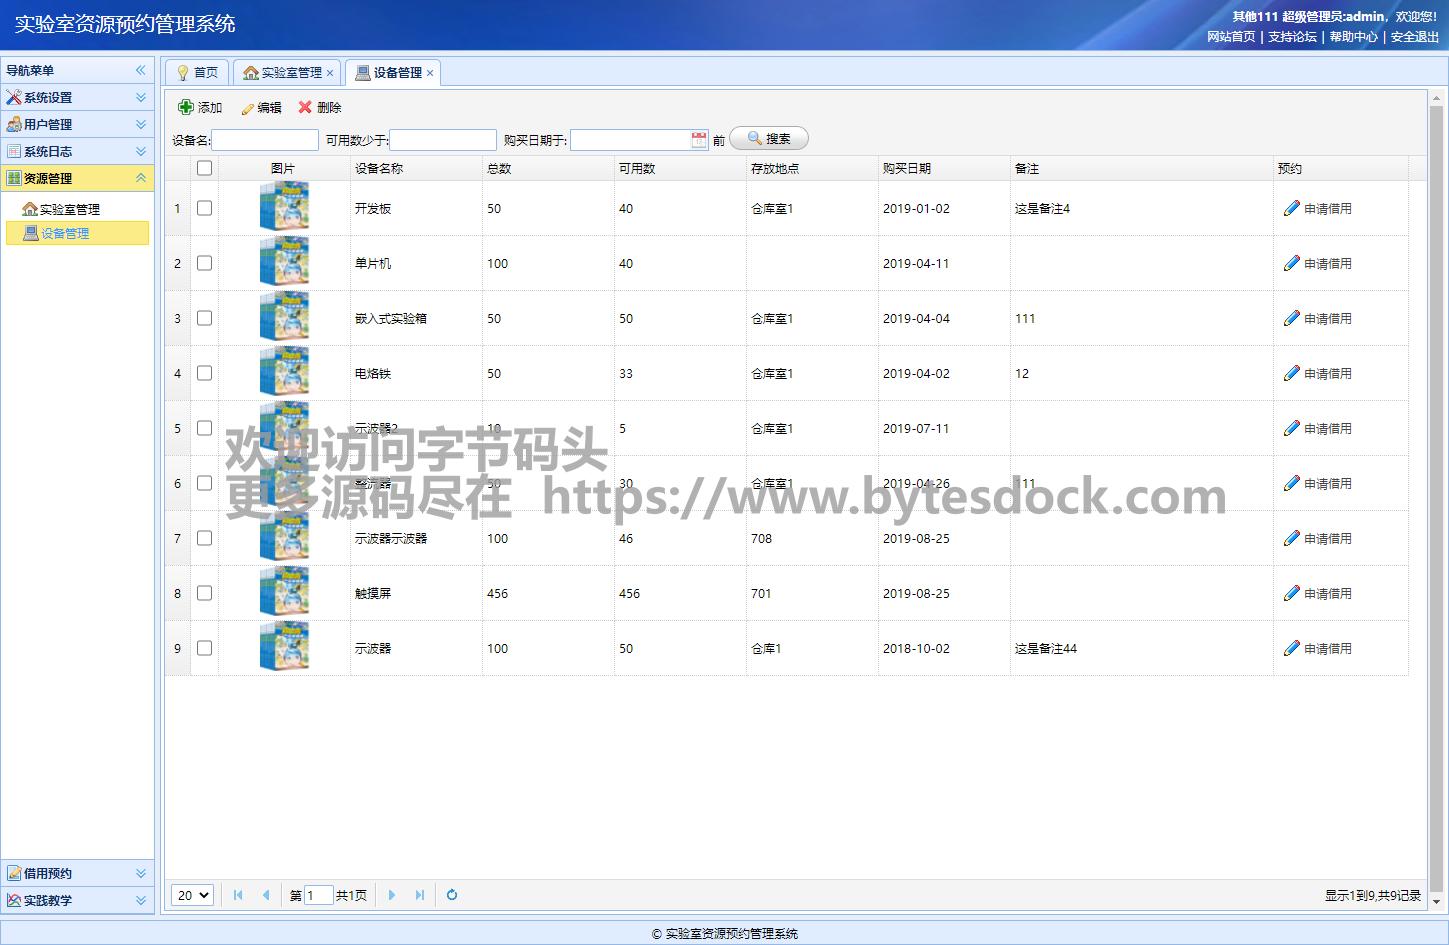Switch to the 首页 tab
Screen dimensions: 1449x945
198,73
